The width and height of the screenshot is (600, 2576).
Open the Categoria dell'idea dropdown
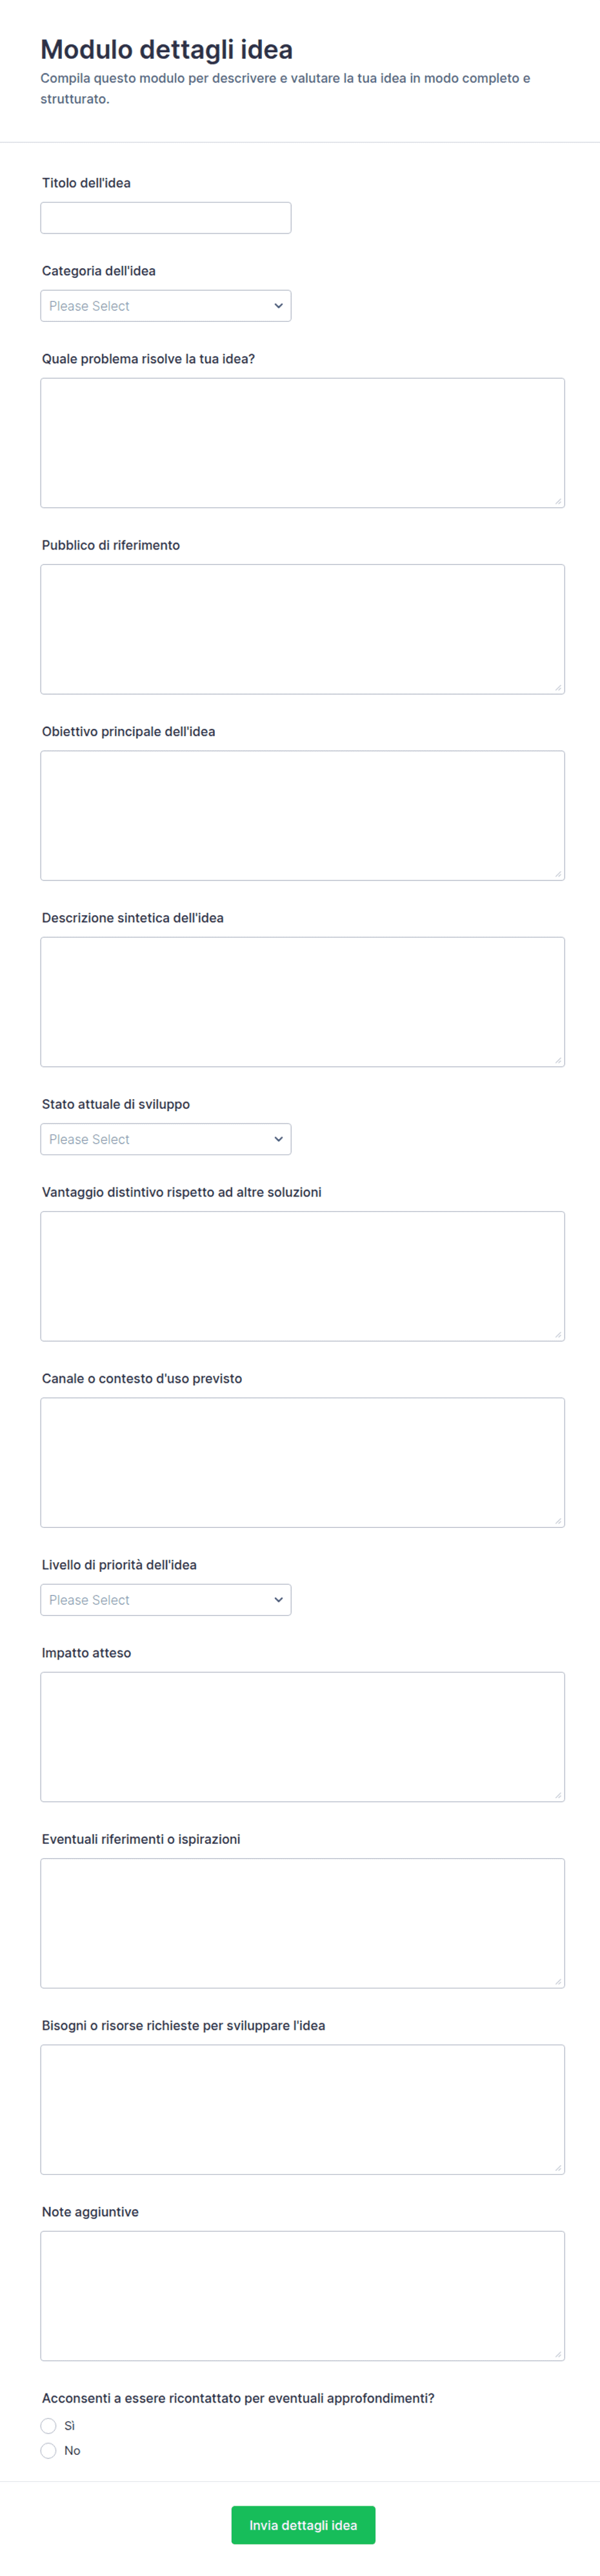point(166,306)
